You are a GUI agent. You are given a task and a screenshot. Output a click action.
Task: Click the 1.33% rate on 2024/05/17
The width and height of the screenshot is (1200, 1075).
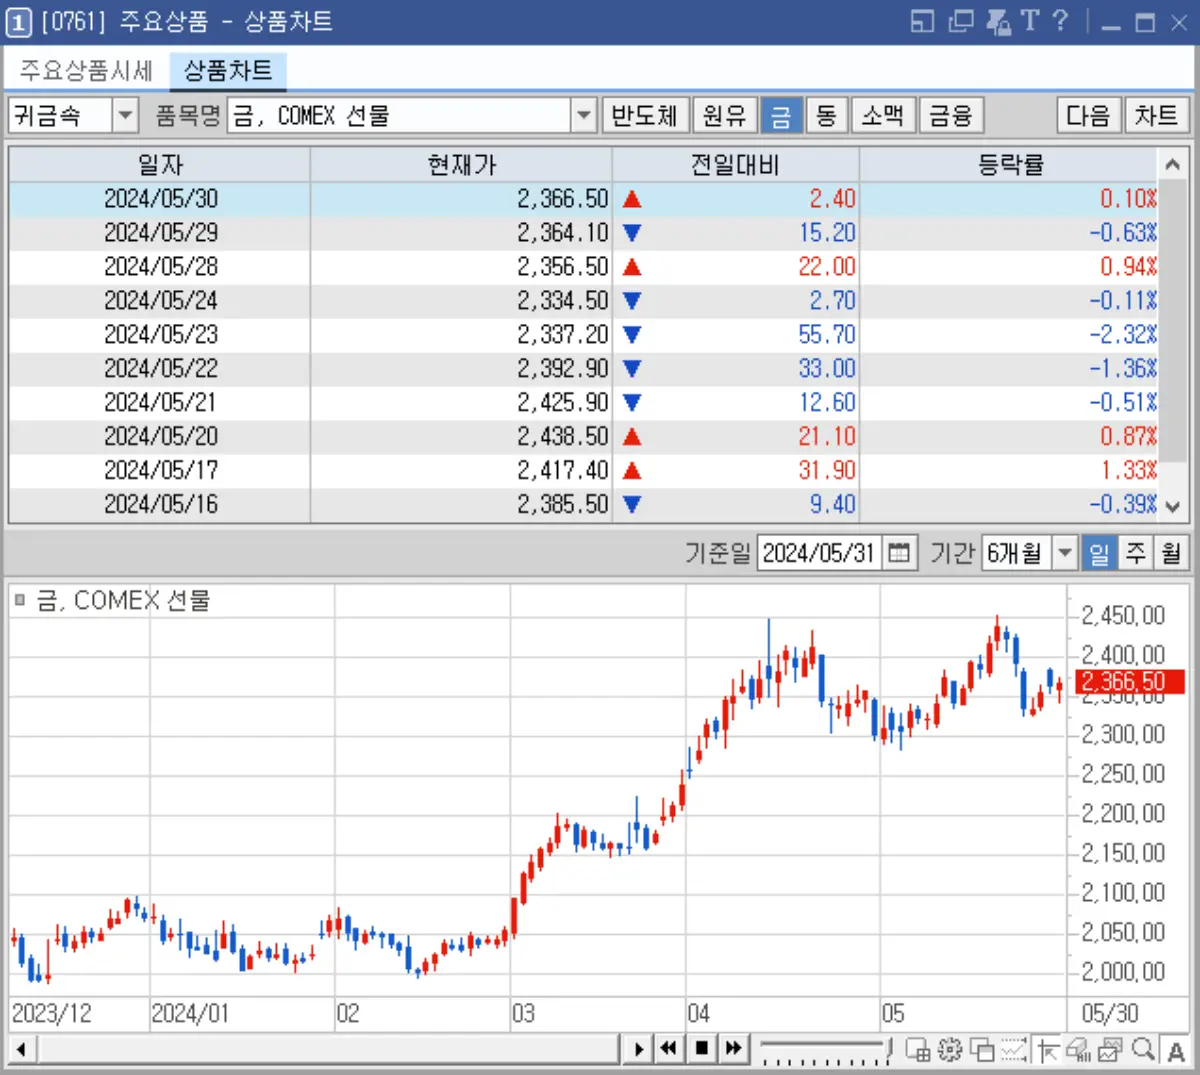tap(1128, 471)
